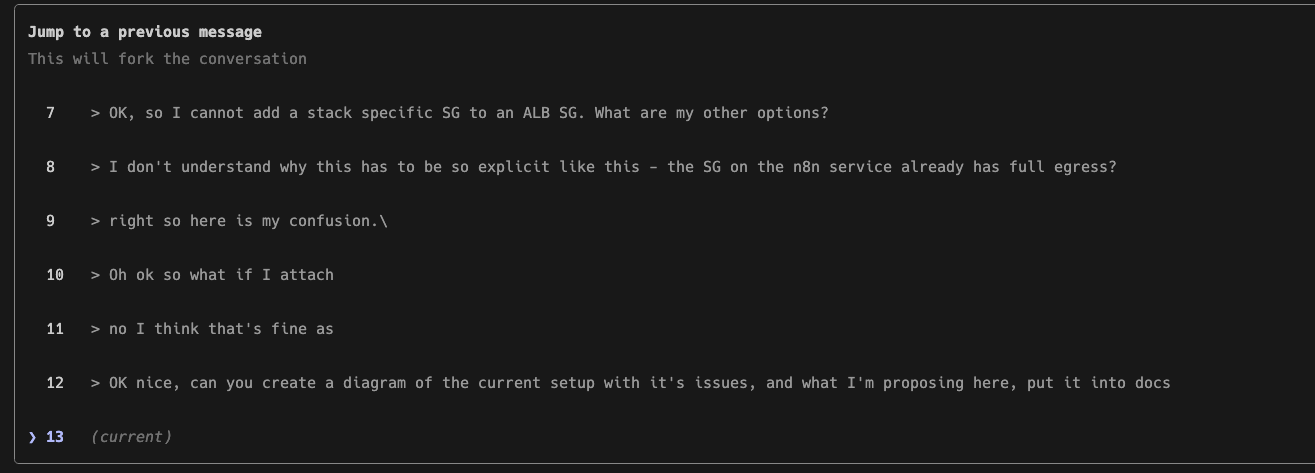Click the selection arrow beside 13
The image size is (1315, 473).
tap(32, 436)
